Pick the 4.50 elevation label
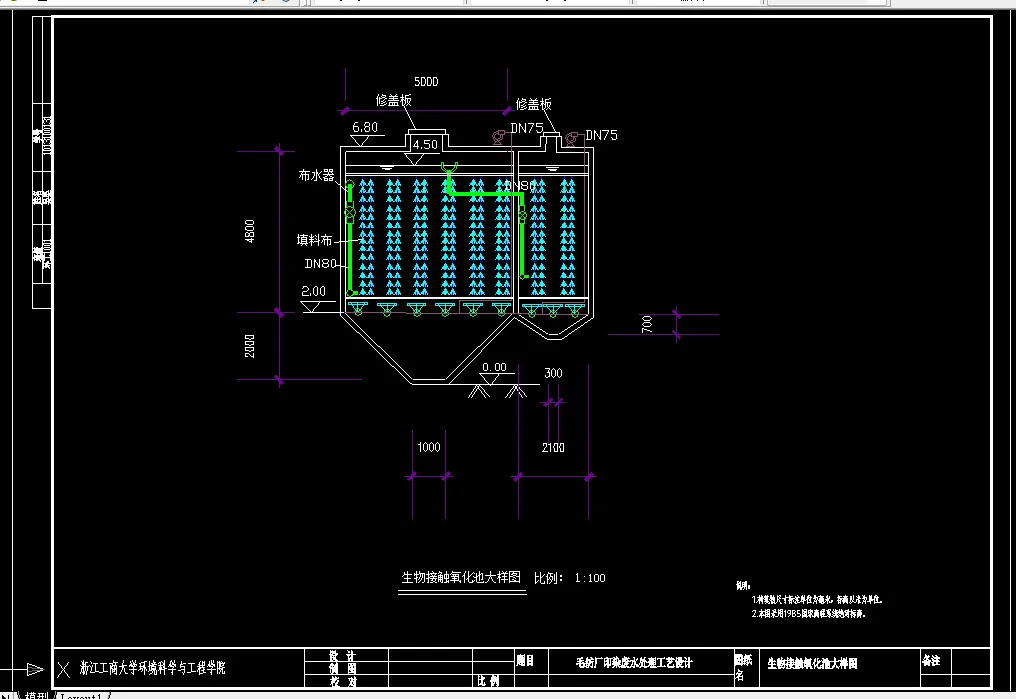The height and width of the screenshot is (699, 1016). click(x=425, y=144)
